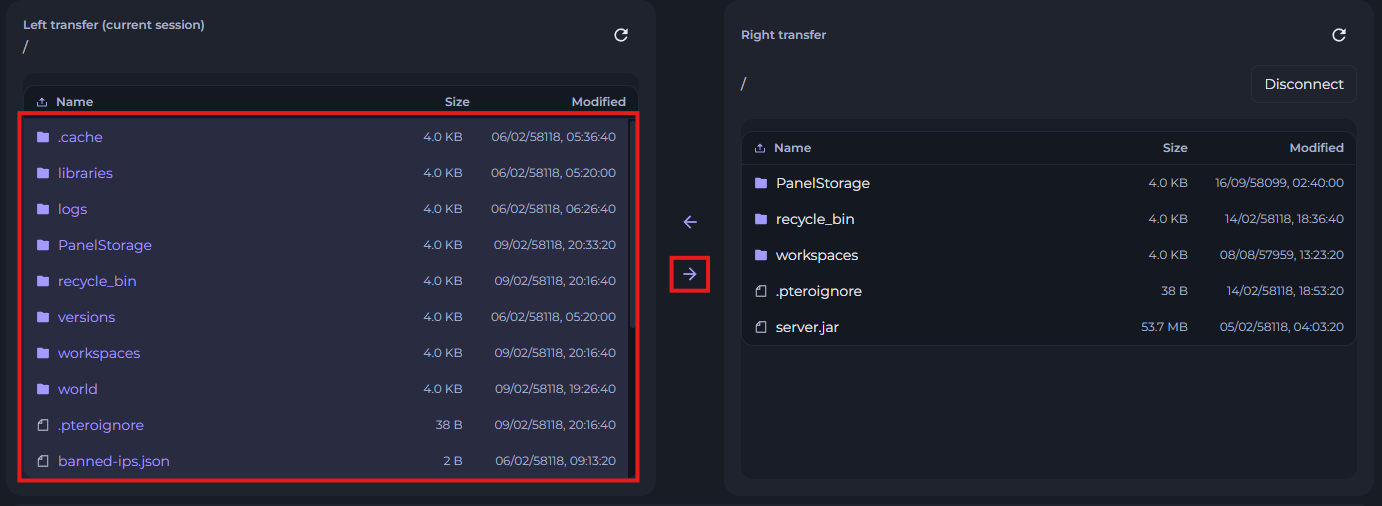Screen dimensions: 1382x506
Task: Refresh the left transfer file list
Action: [621, 35]
